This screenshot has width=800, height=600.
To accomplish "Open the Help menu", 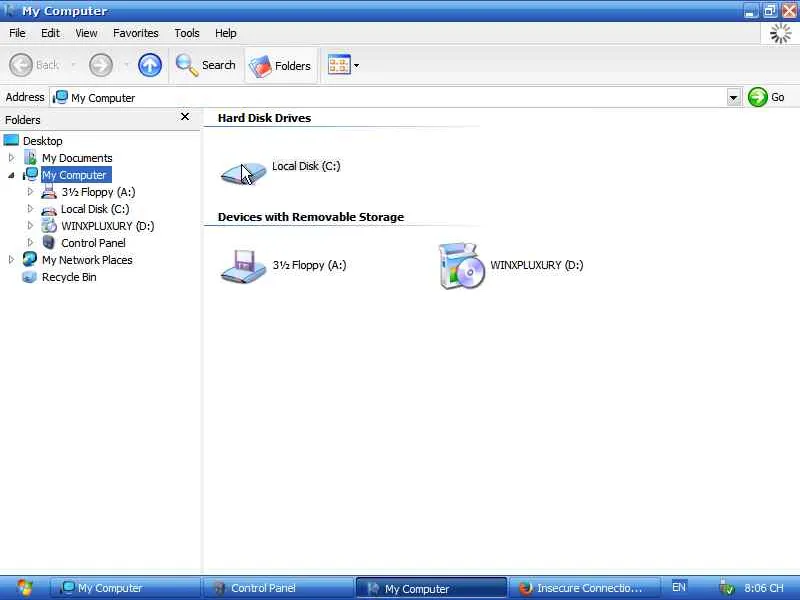I will click(x=226, y=33).
